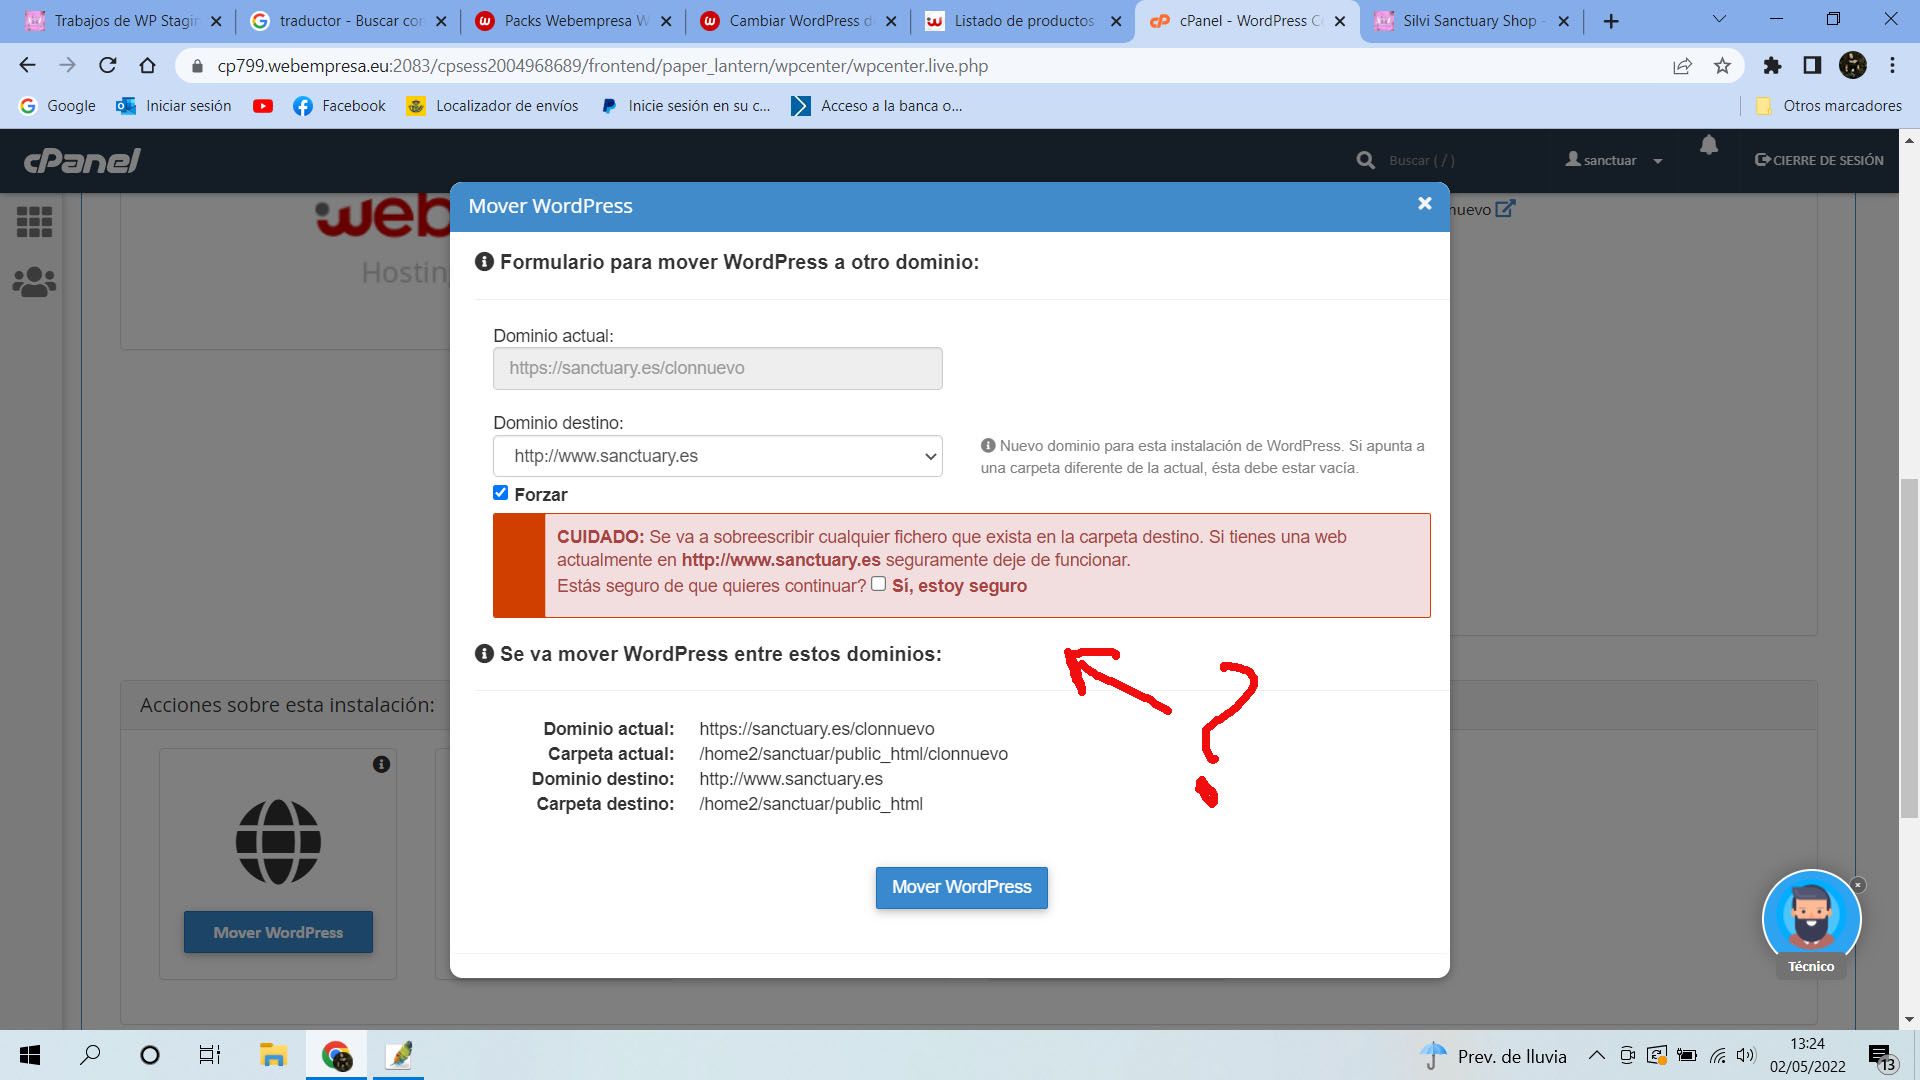Viewport: 1920px width, 1080px height.
Task: Bookmark this page with the star
Action: pyautogui.click(x=1722, y=66)
